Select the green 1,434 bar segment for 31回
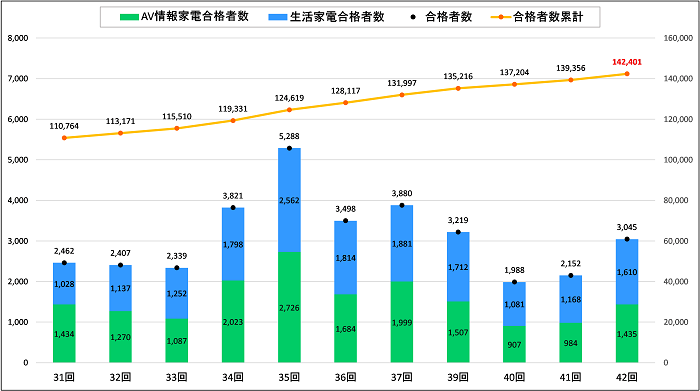Image resolution: width=700 pixels, height=391 pixels. [64, 333]
